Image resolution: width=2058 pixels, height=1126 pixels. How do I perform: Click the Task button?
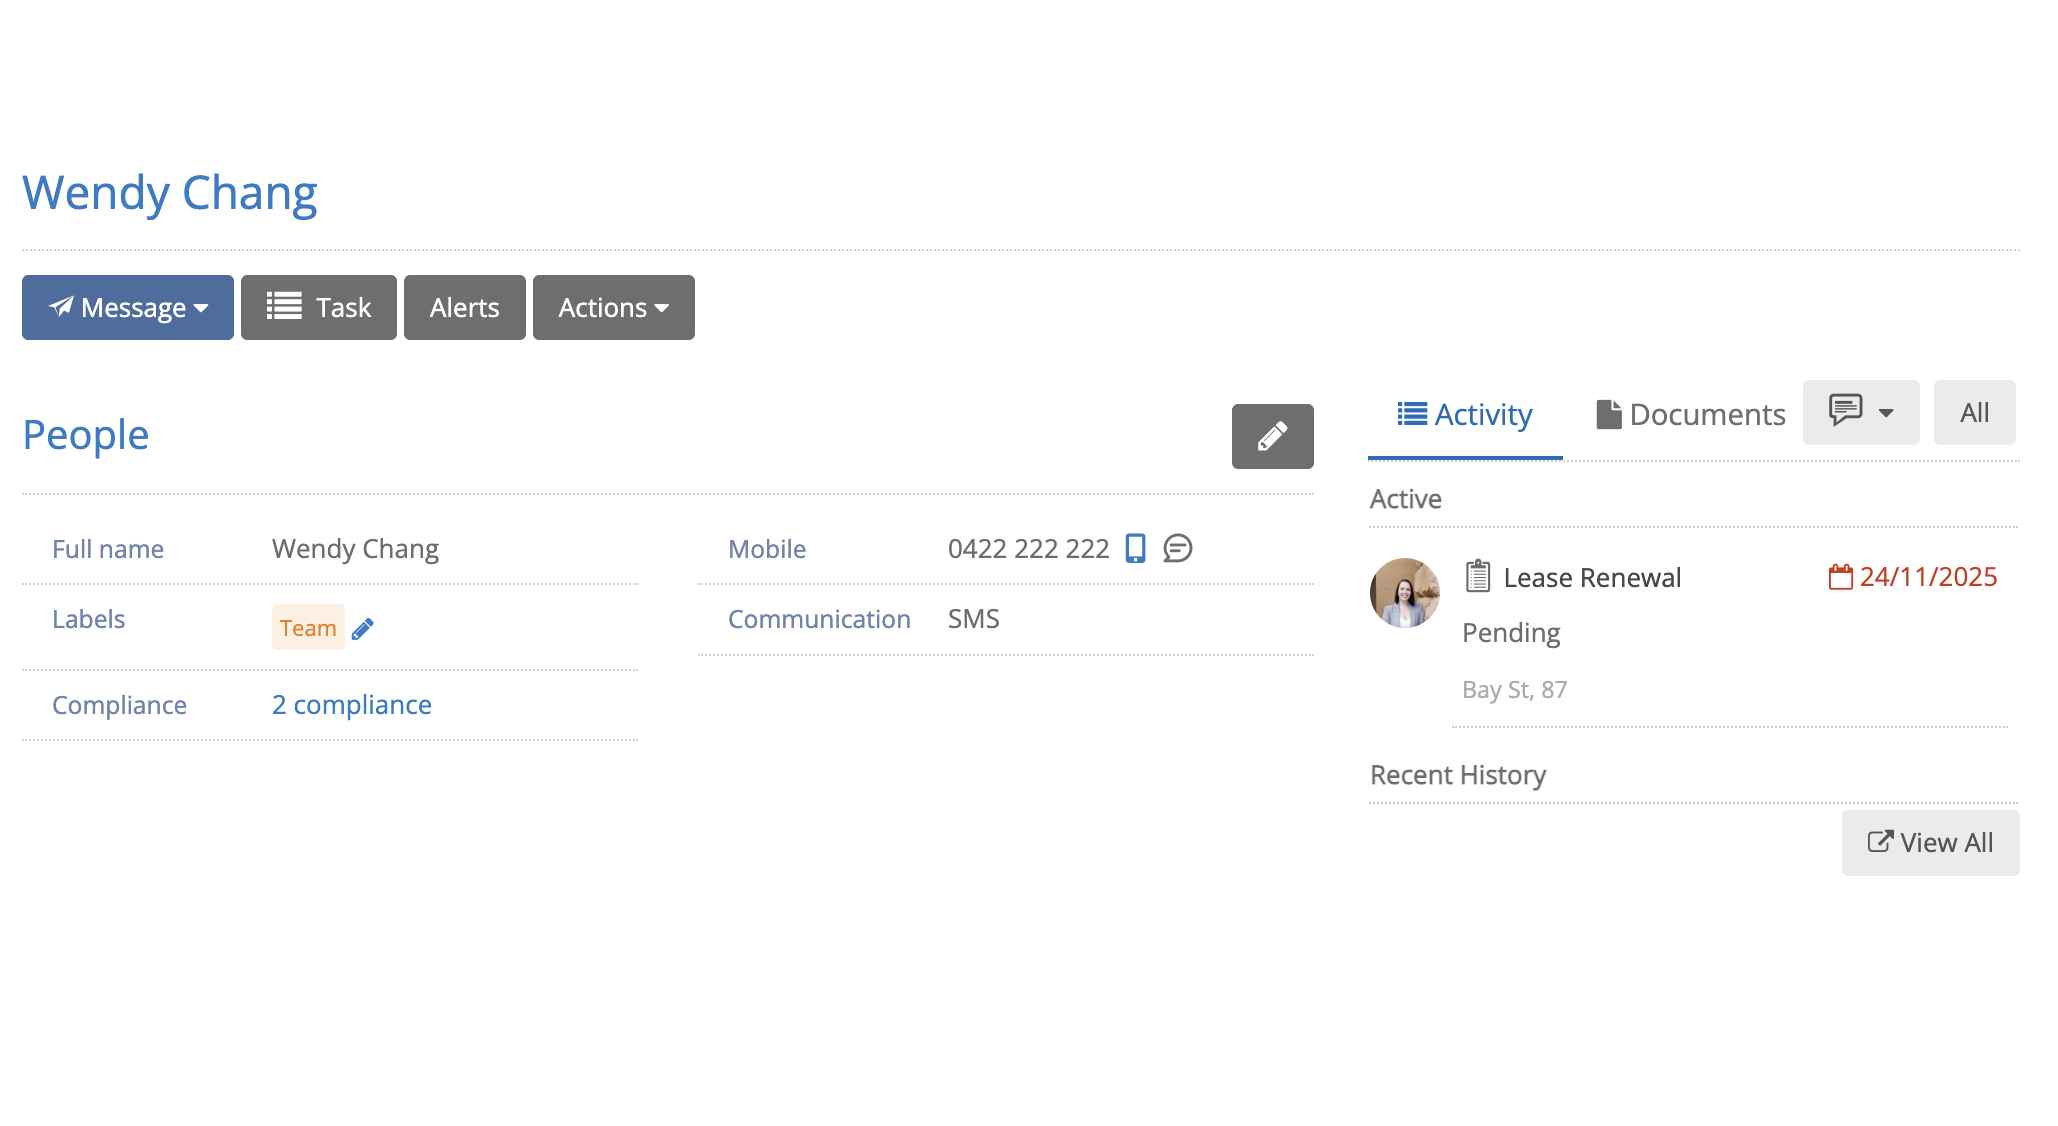tap(319, 307)
